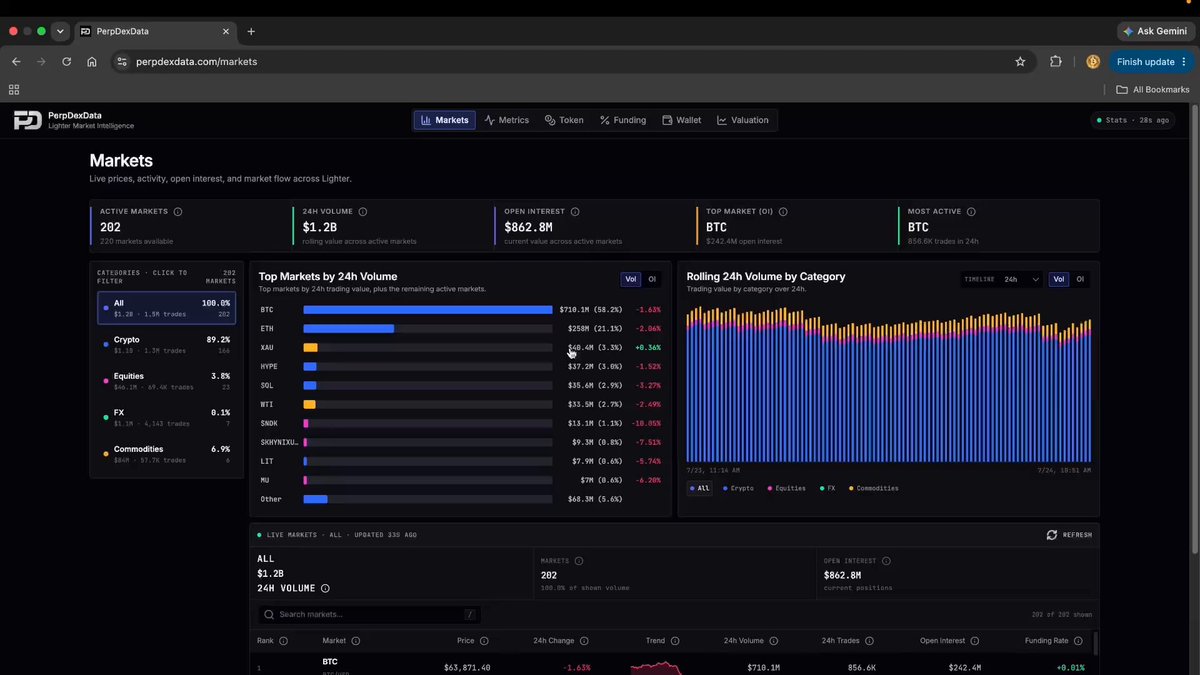The height and width of the screenshot is (675, 1200).
Task: Open the apps grid icon in bookmarks bar
Action: click(14, 89)
